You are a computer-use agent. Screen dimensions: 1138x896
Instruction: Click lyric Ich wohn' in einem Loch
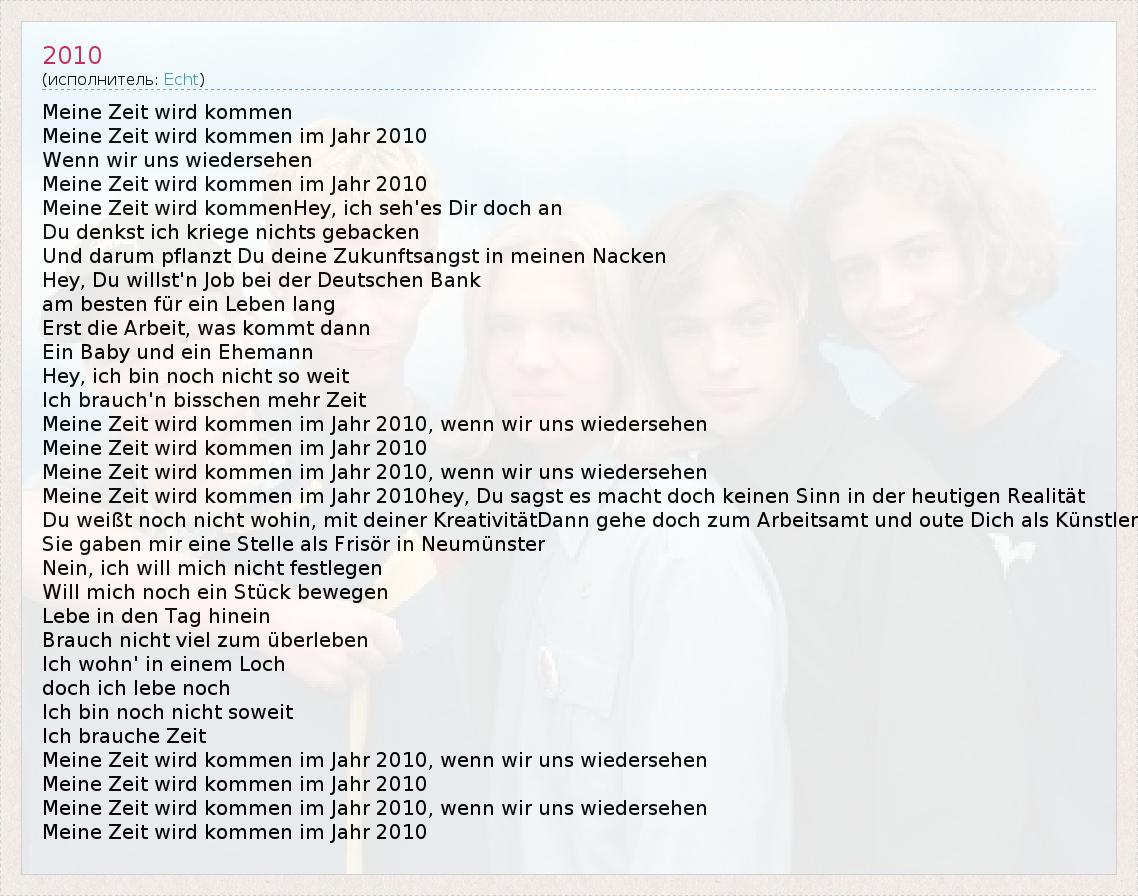click(163, 664)
